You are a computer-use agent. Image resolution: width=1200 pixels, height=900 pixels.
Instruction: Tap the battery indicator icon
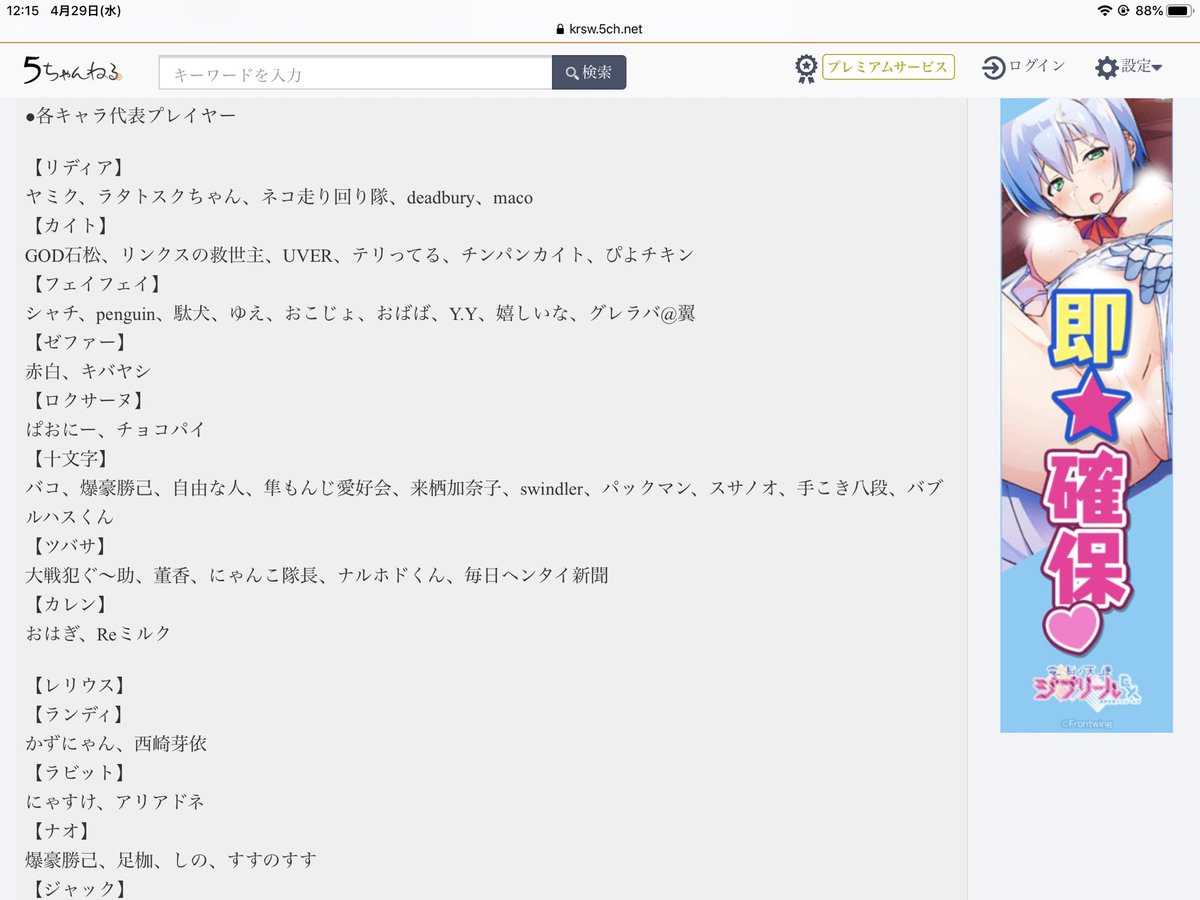click(1181, 10)
